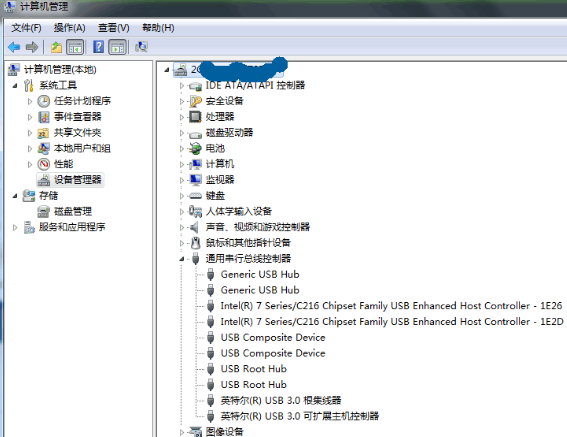The height and width of the screenshot is (437, 567).
Task: Expand the 任务计划程序 node
Action: point(30,101)
